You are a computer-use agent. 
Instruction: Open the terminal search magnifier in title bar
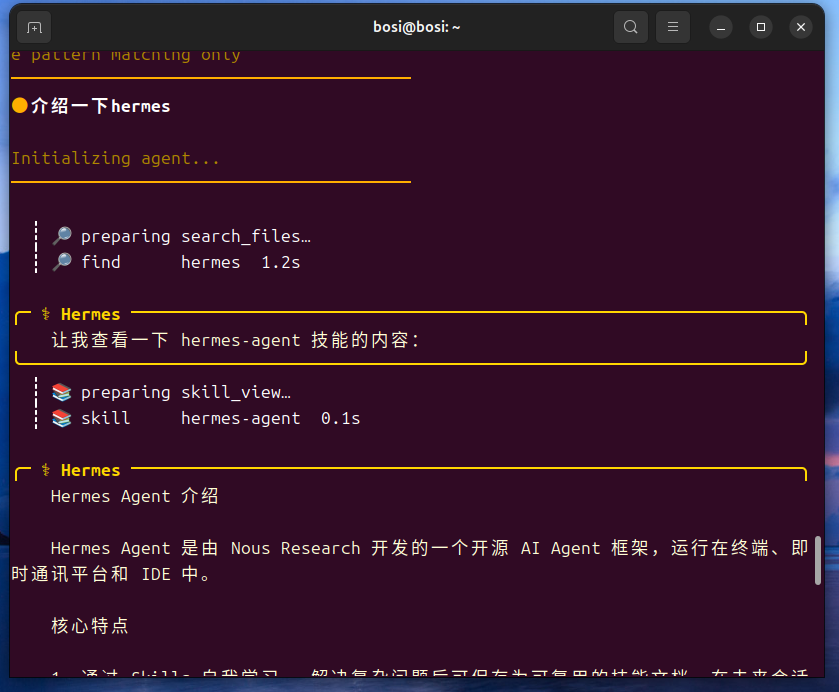[x=630, y=27]
